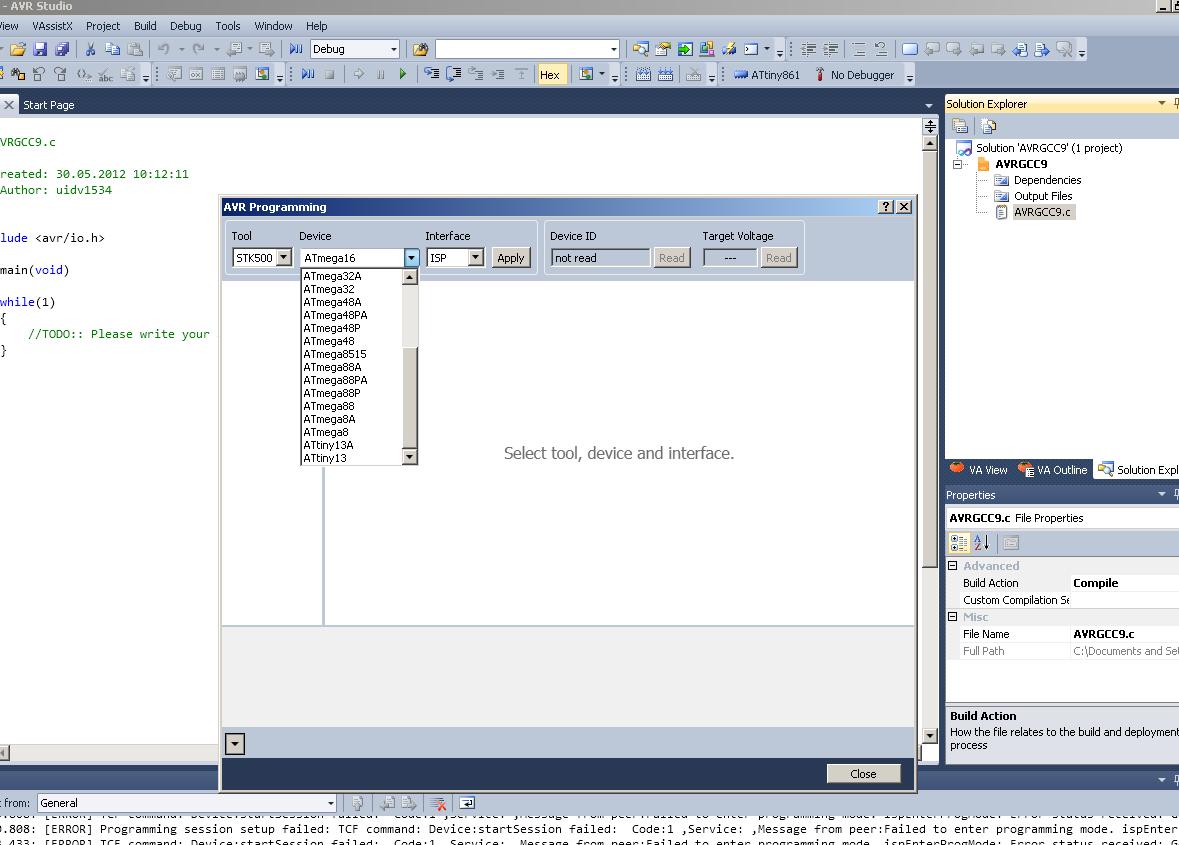This screenshot has width=1179, height=845.
Task: Click the device list scroll down arrow
Action: point(409,456)
